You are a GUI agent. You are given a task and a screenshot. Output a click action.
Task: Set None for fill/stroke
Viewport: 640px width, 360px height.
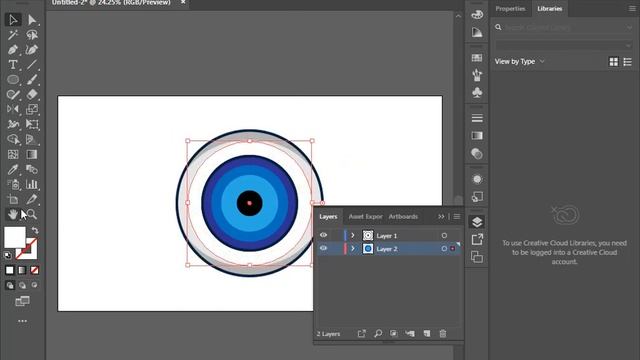pos(35,270)
